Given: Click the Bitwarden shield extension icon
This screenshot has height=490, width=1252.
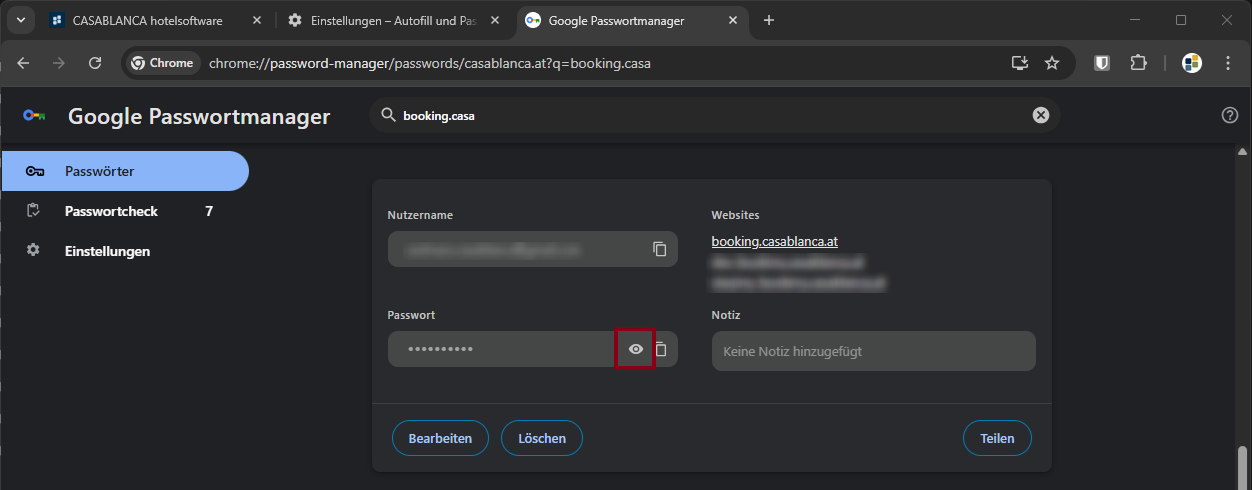Looking at the screenshot, I should [x=1102, y=63].
